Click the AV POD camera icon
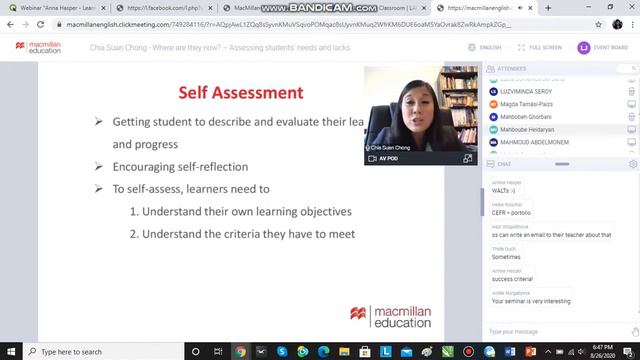The image size is (640, 360). point(372,158)
